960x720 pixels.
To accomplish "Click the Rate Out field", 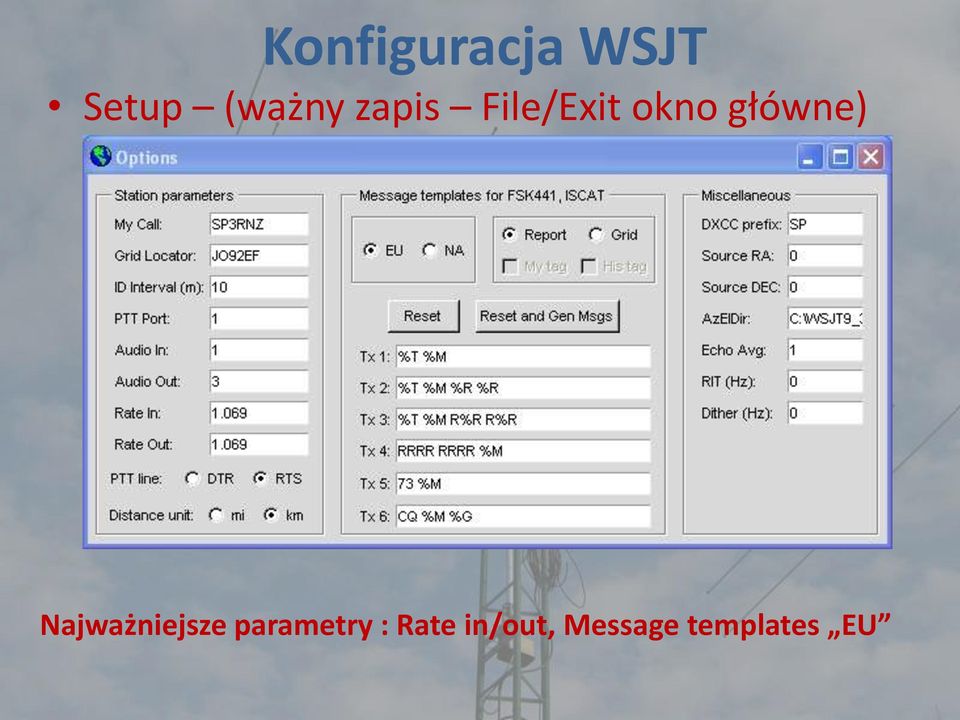I will 258,444.
